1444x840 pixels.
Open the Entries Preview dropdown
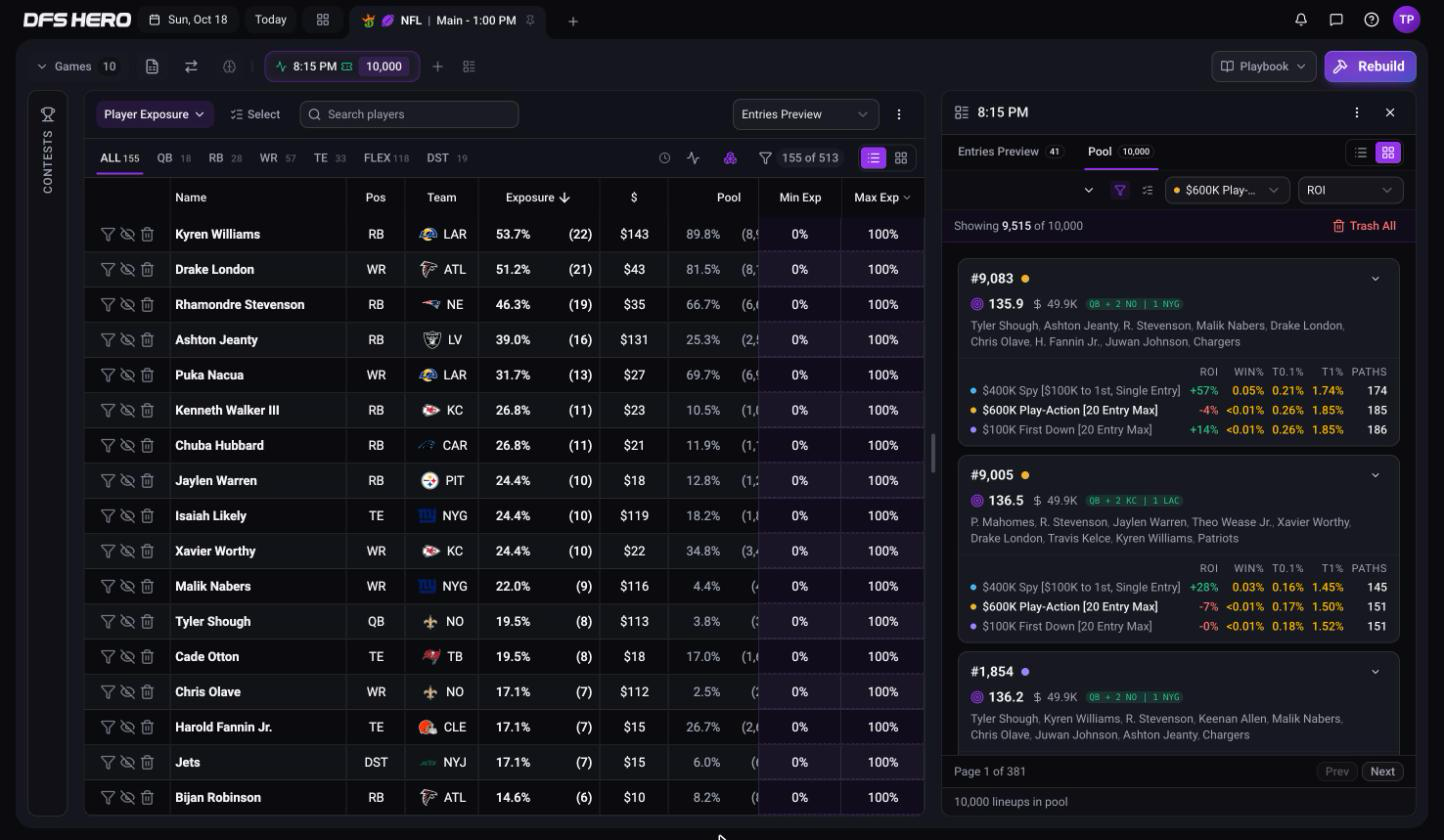(805, 114)
